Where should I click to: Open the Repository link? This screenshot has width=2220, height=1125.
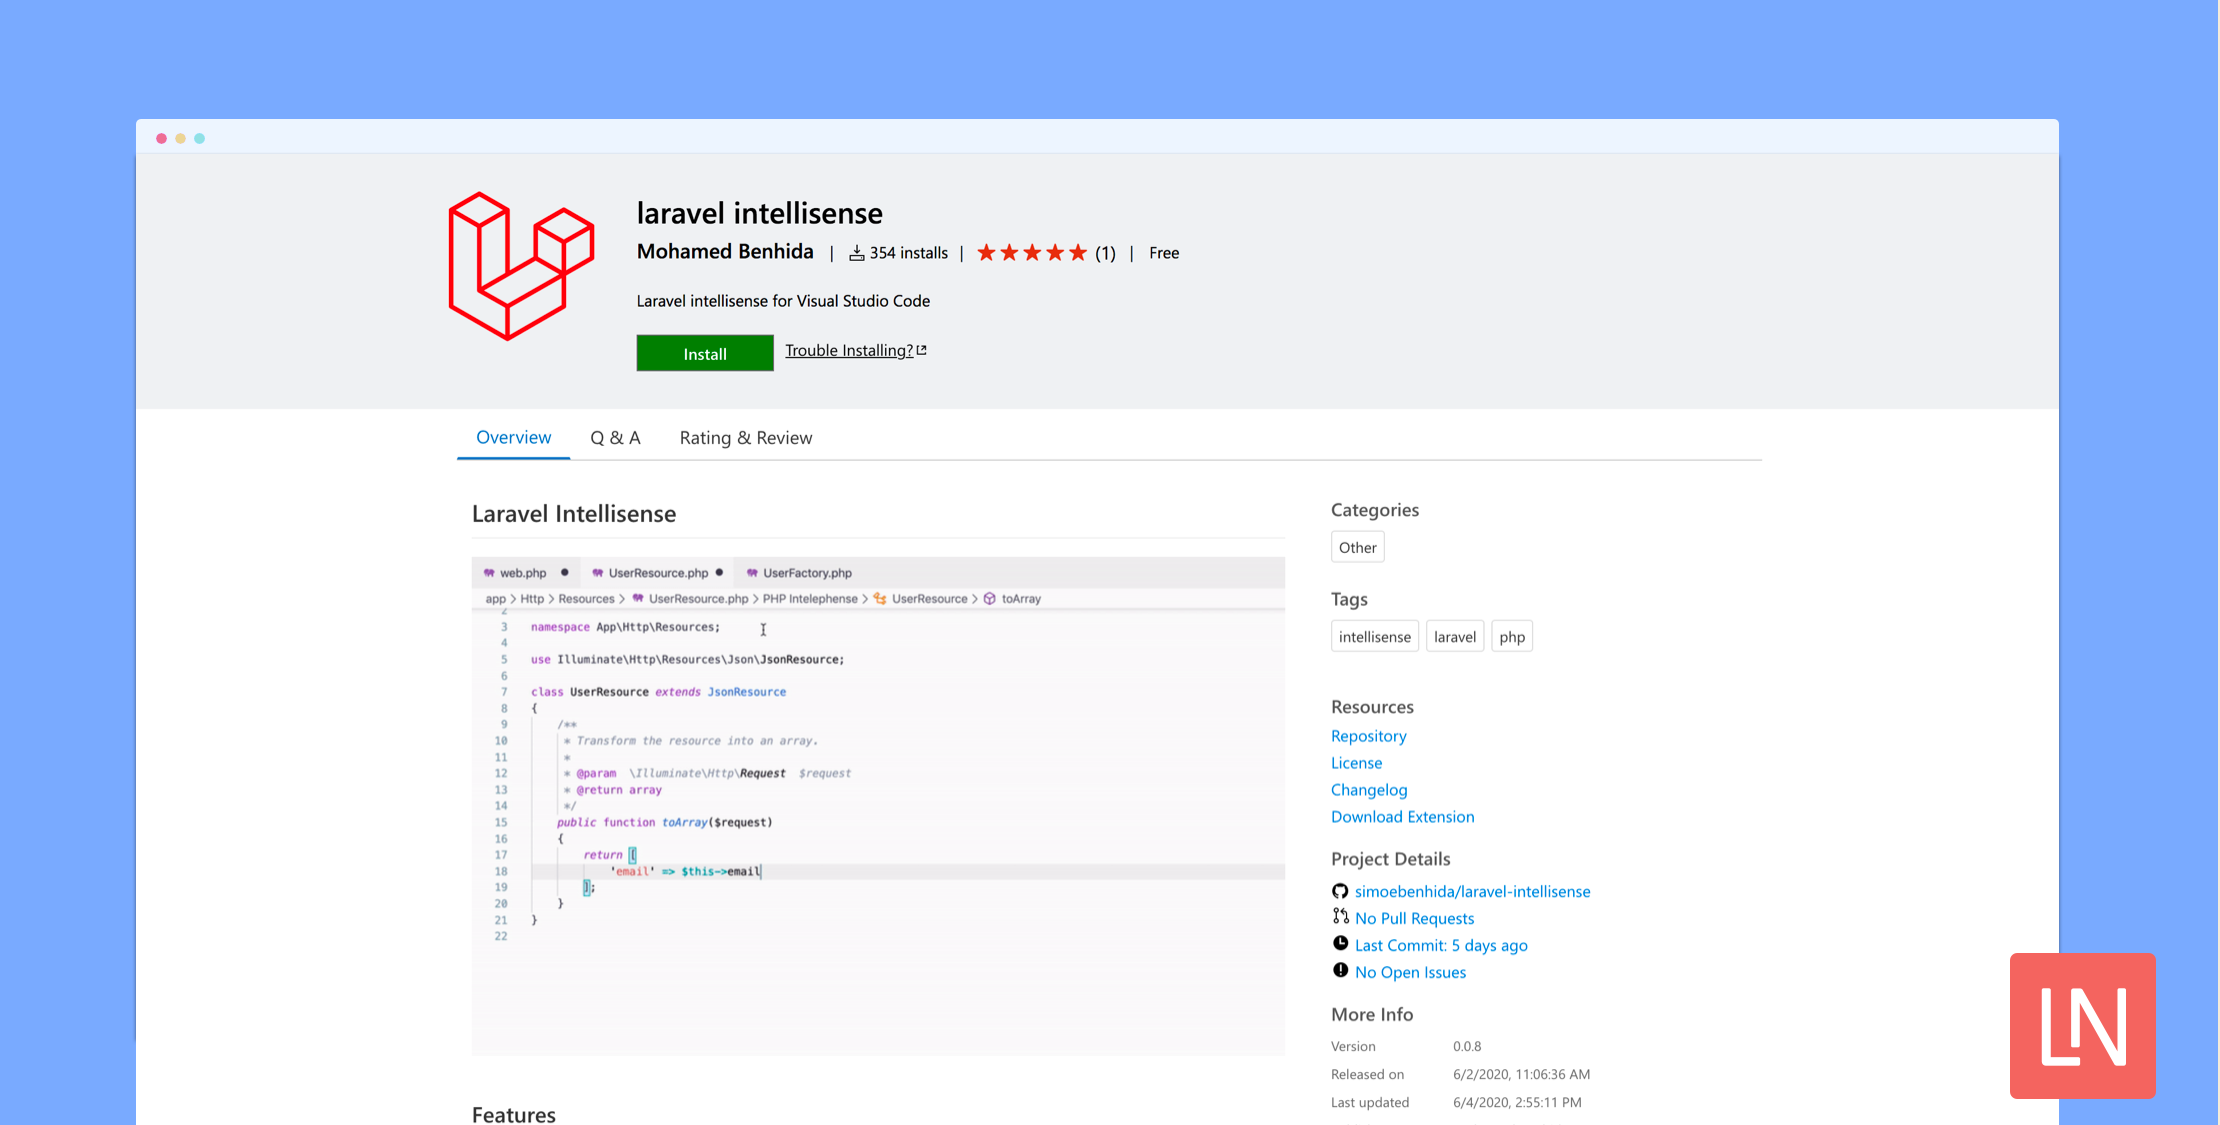pyautogui.click(x=1368, y=735)
